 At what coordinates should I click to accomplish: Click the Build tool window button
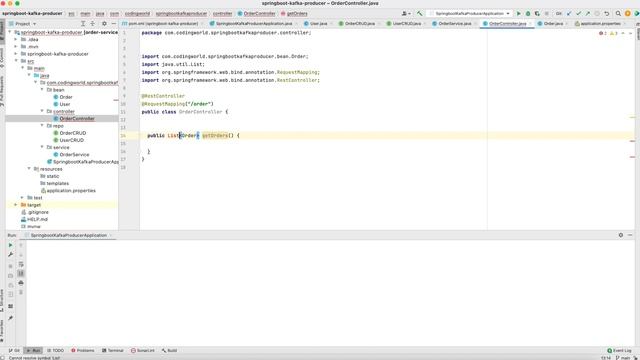[169, 351]
